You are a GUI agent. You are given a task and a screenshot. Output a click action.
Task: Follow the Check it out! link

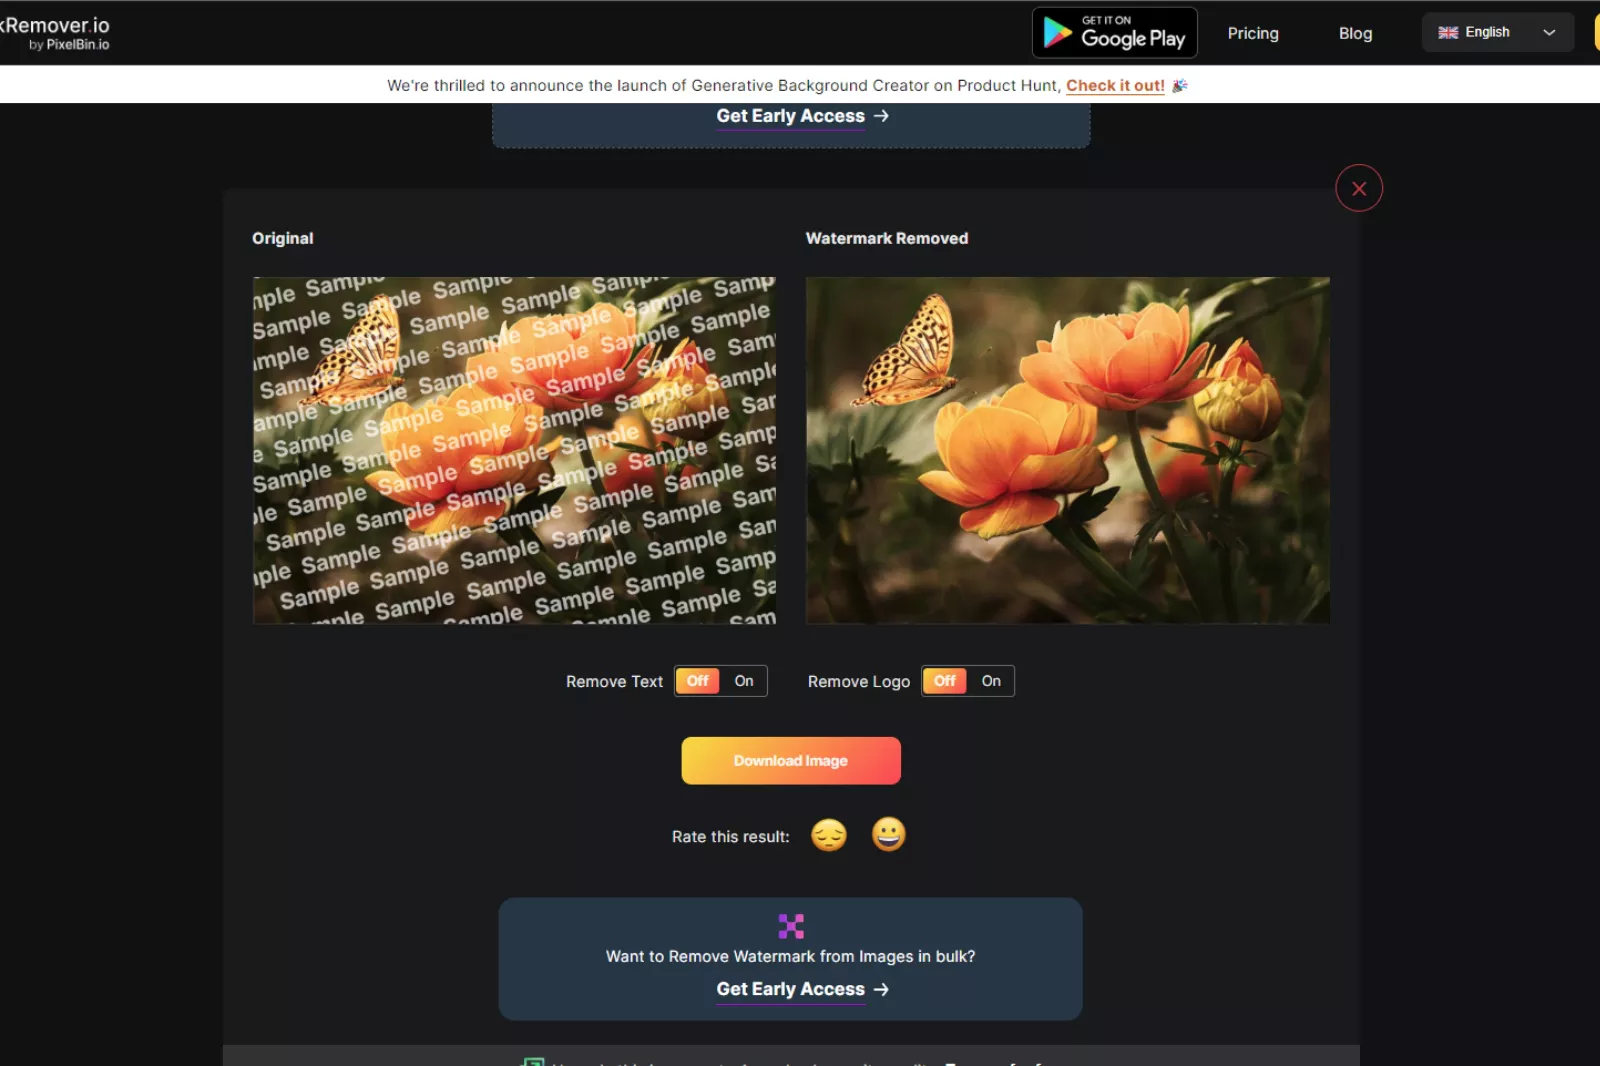[1115, 86]
